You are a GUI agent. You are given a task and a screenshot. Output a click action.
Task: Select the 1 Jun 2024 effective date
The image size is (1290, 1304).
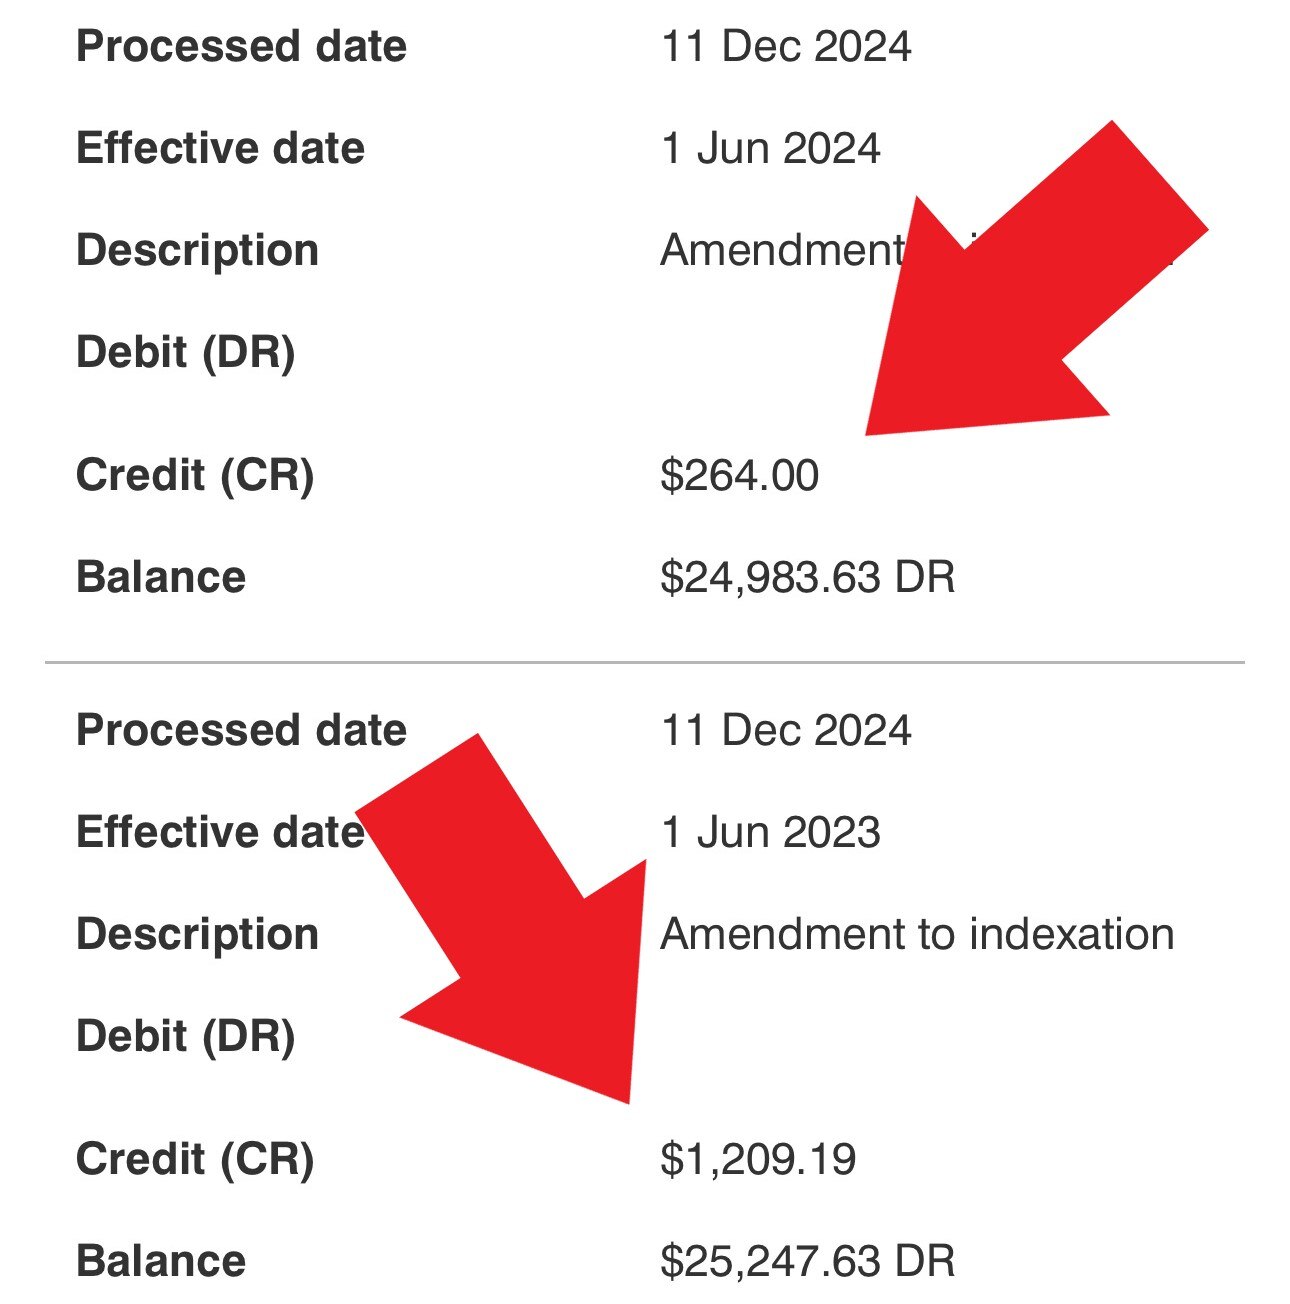(770, 149)
